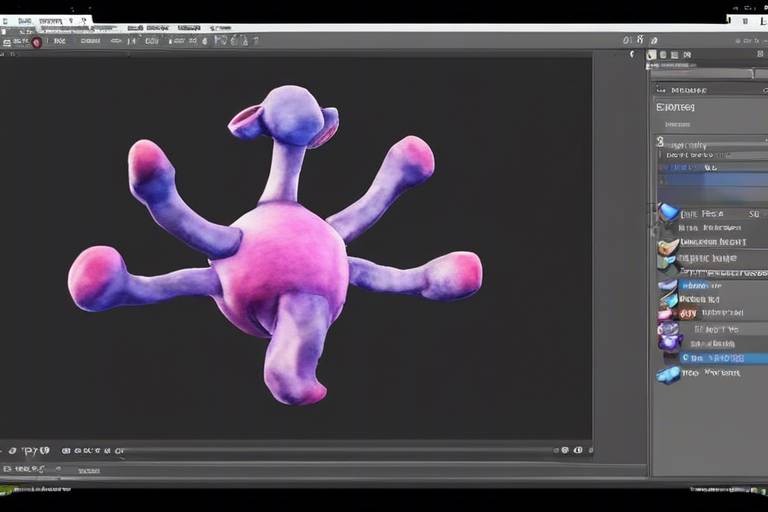Click the slanted pen-like icon at top-right toolbar
This screenshot has width=768, height=512.
(x=654, y=41)
